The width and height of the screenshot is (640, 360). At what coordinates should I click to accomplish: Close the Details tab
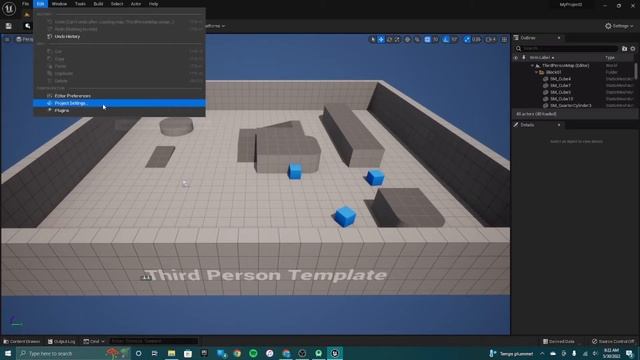pyautogui.click(x=559, y=125)
